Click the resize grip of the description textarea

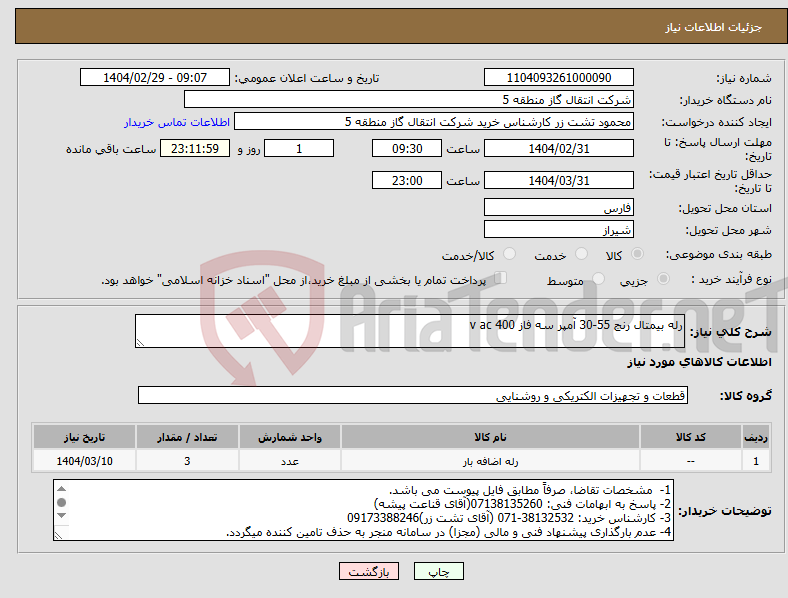pyautogui.click(x=140, y=343)
